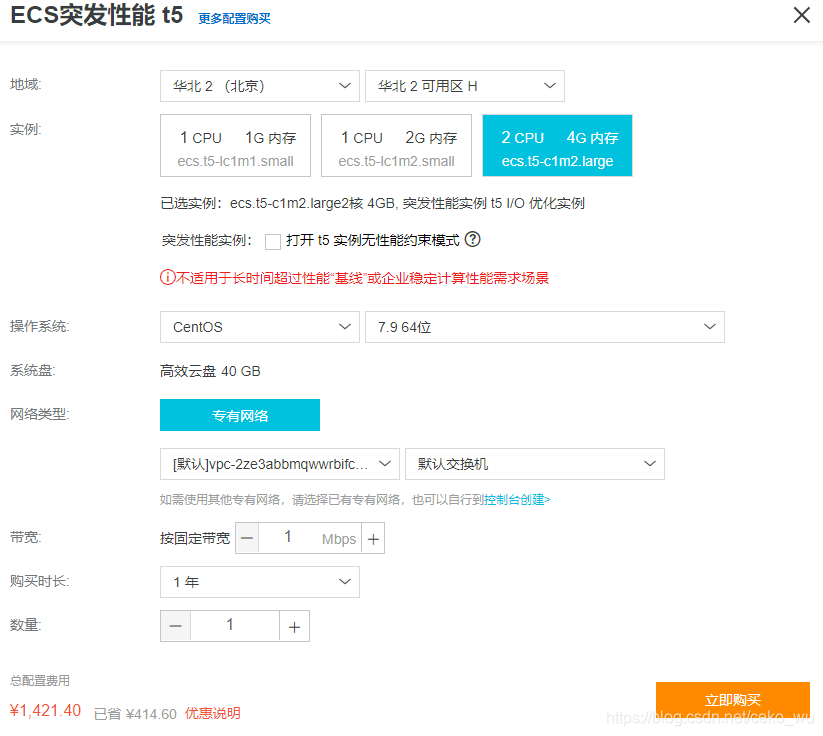Image resolution: width=823 pixels, height=736 pixels.
Task: Open the 华北 2 (北京) region dropdown
Action: click(260, 86)
